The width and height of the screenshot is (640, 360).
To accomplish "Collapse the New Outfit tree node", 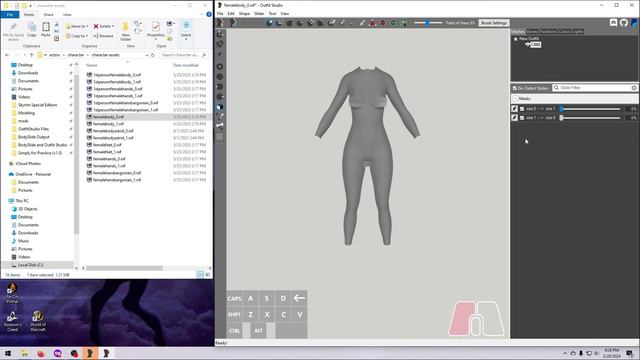I will coord(516,39).
